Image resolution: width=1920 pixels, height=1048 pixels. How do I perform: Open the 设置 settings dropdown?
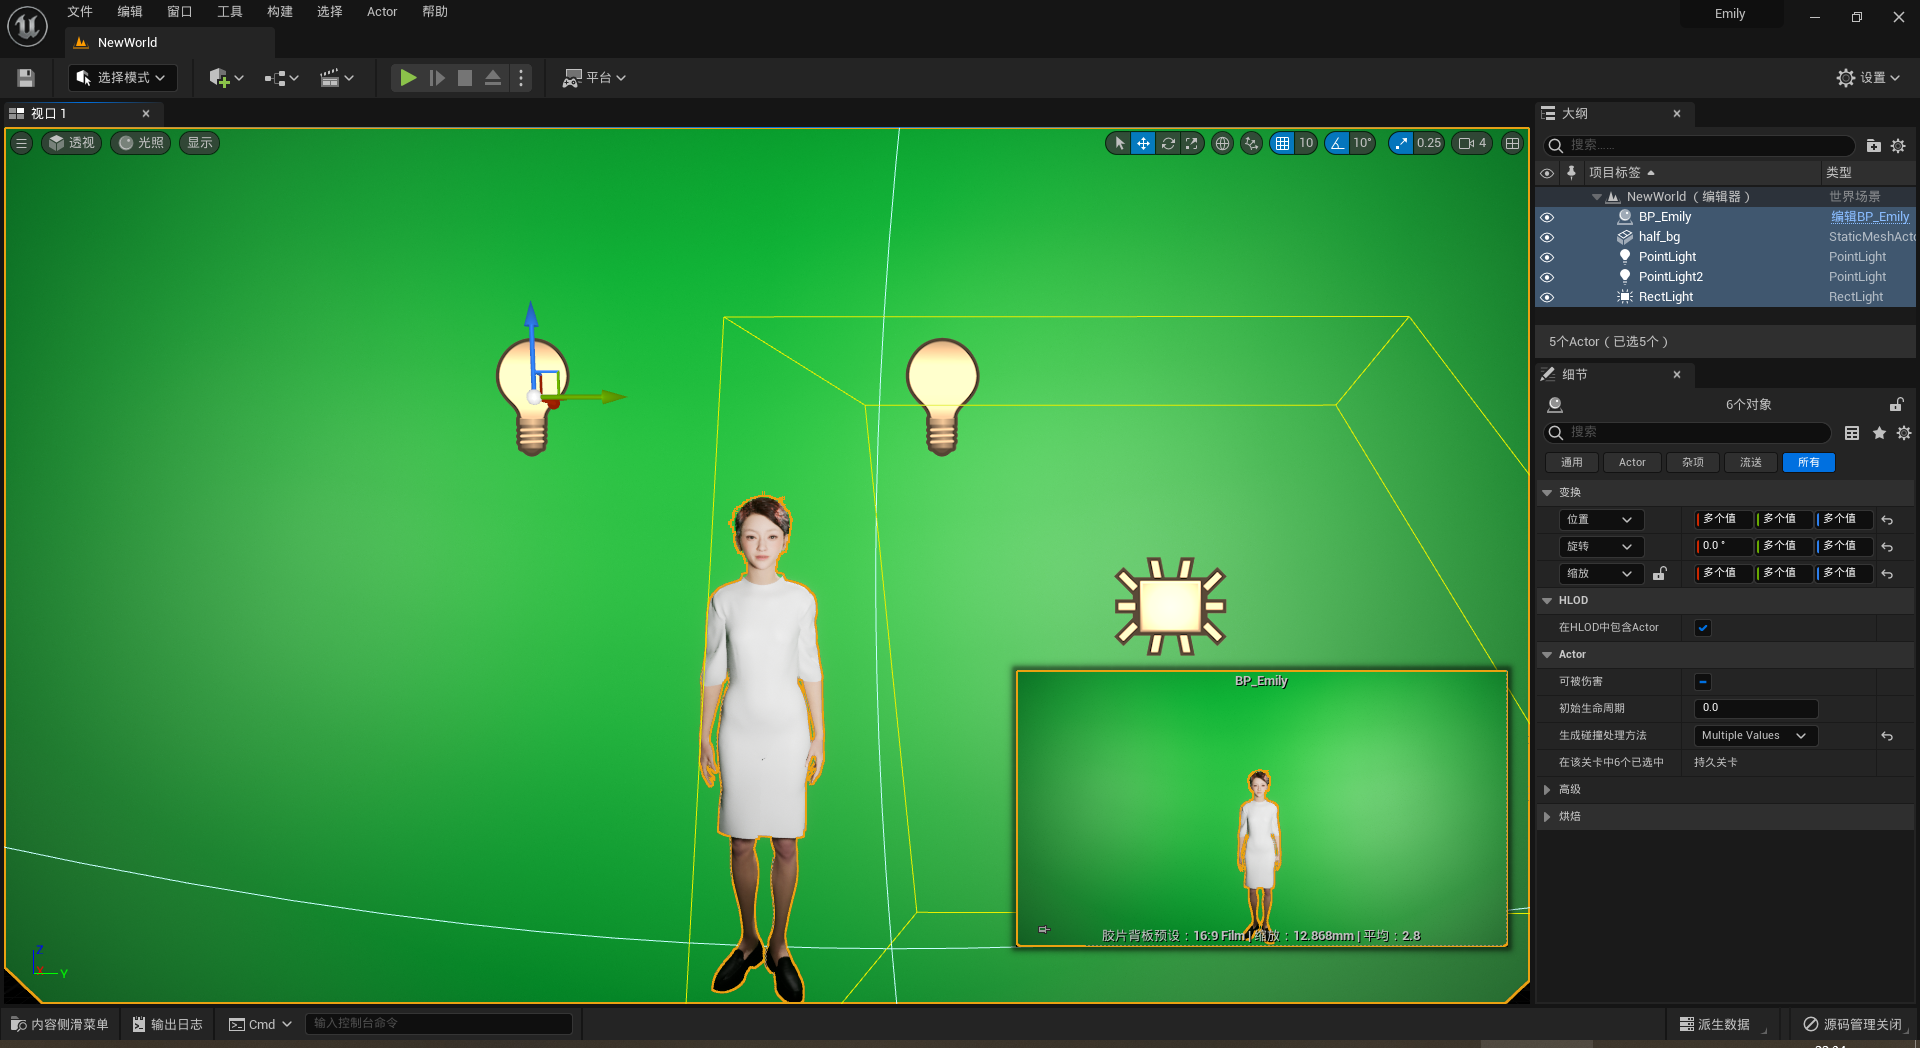pos(1868,78)
